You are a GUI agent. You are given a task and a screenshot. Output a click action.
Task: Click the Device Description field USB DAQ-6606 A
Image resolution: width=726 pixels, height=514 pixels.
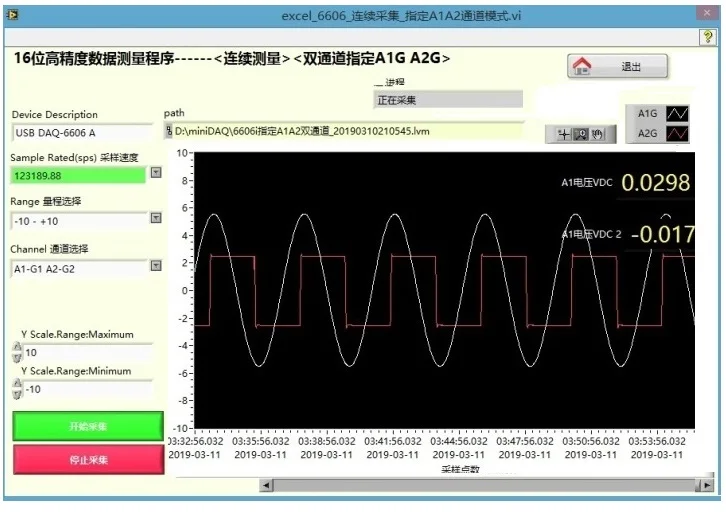pos(82,133)
